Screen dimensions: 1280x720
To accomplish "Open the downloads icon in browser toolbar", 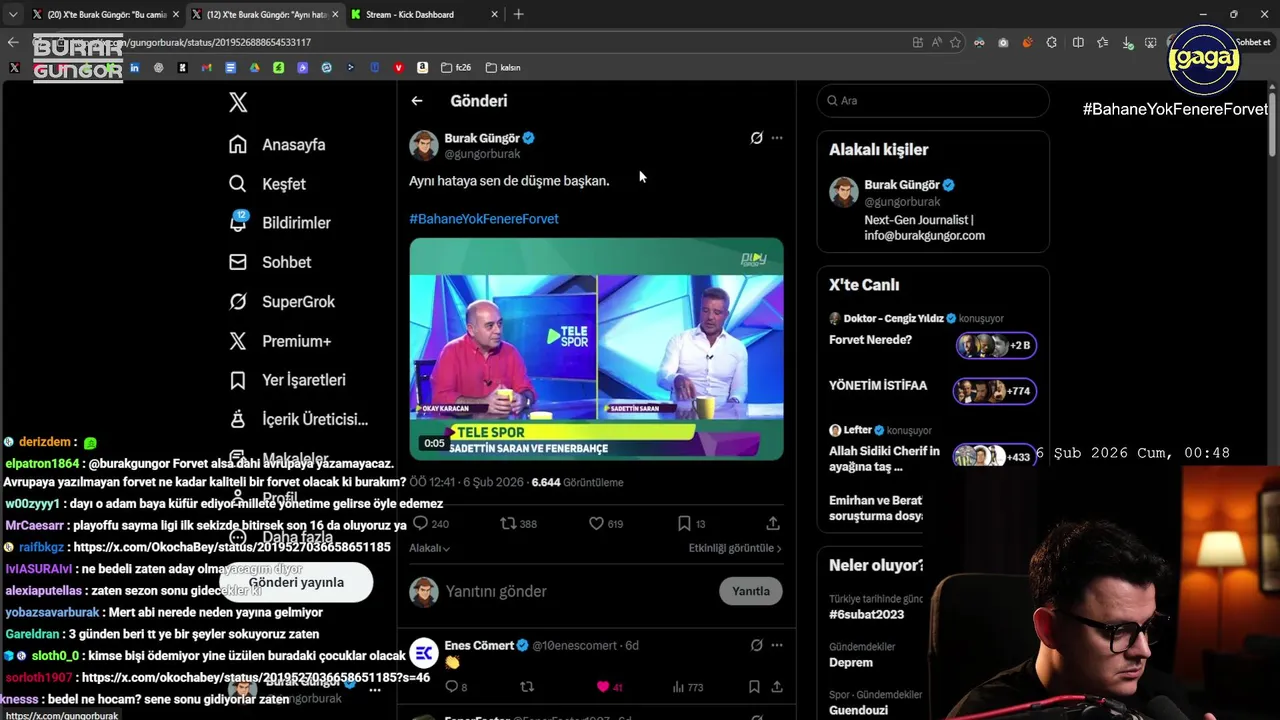I will (x=1128, y=42).
